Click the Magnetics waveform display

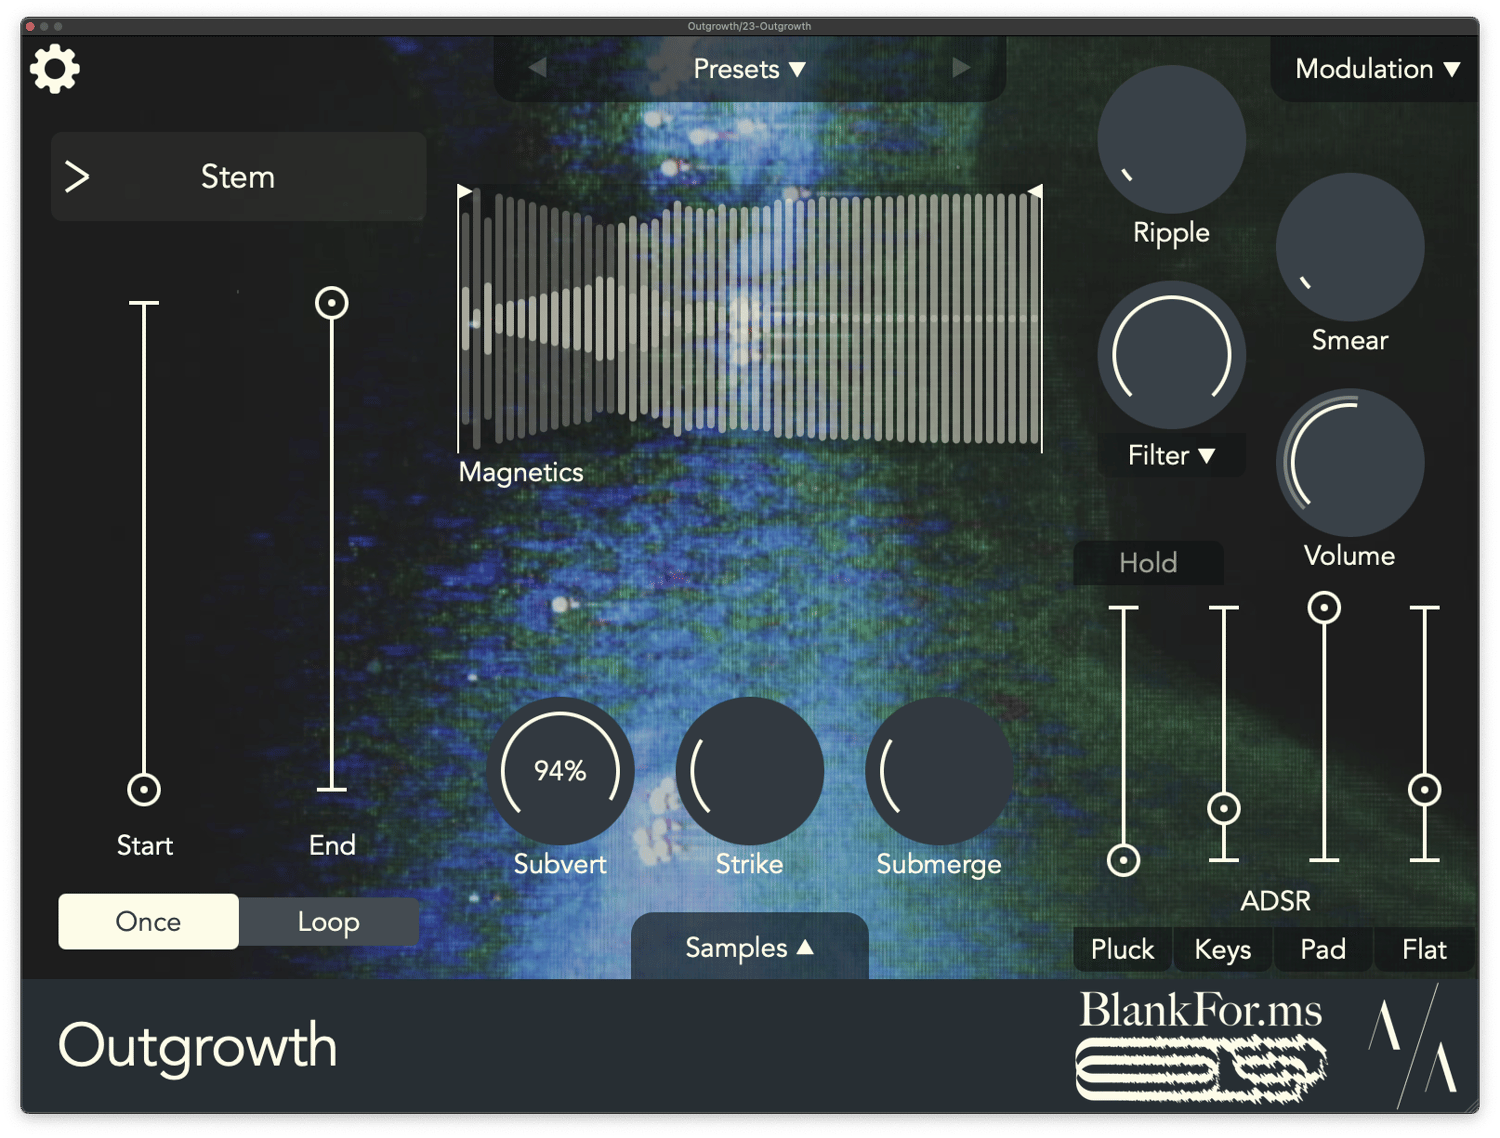750,320
